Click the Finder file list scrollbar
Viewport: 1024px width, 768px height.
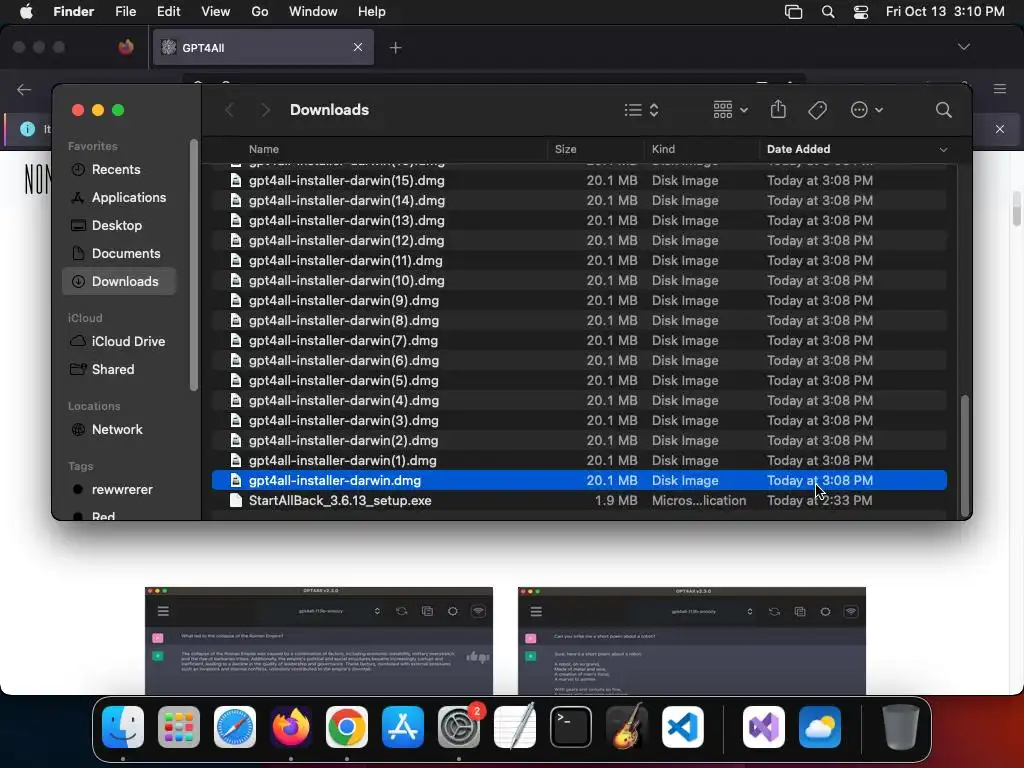coord(965,455)
